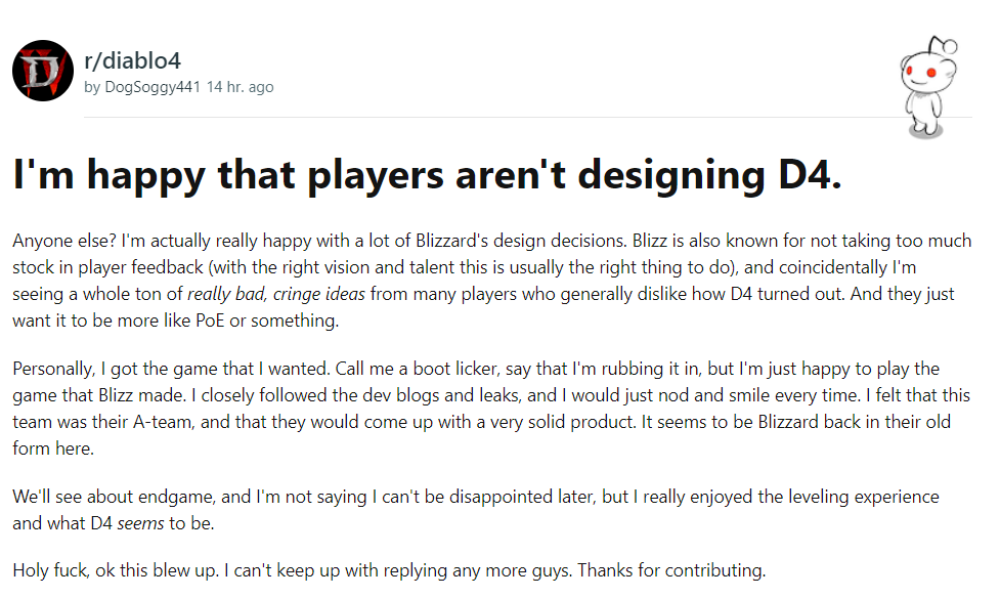Click the italicized word "seems"

click(140, 522)
